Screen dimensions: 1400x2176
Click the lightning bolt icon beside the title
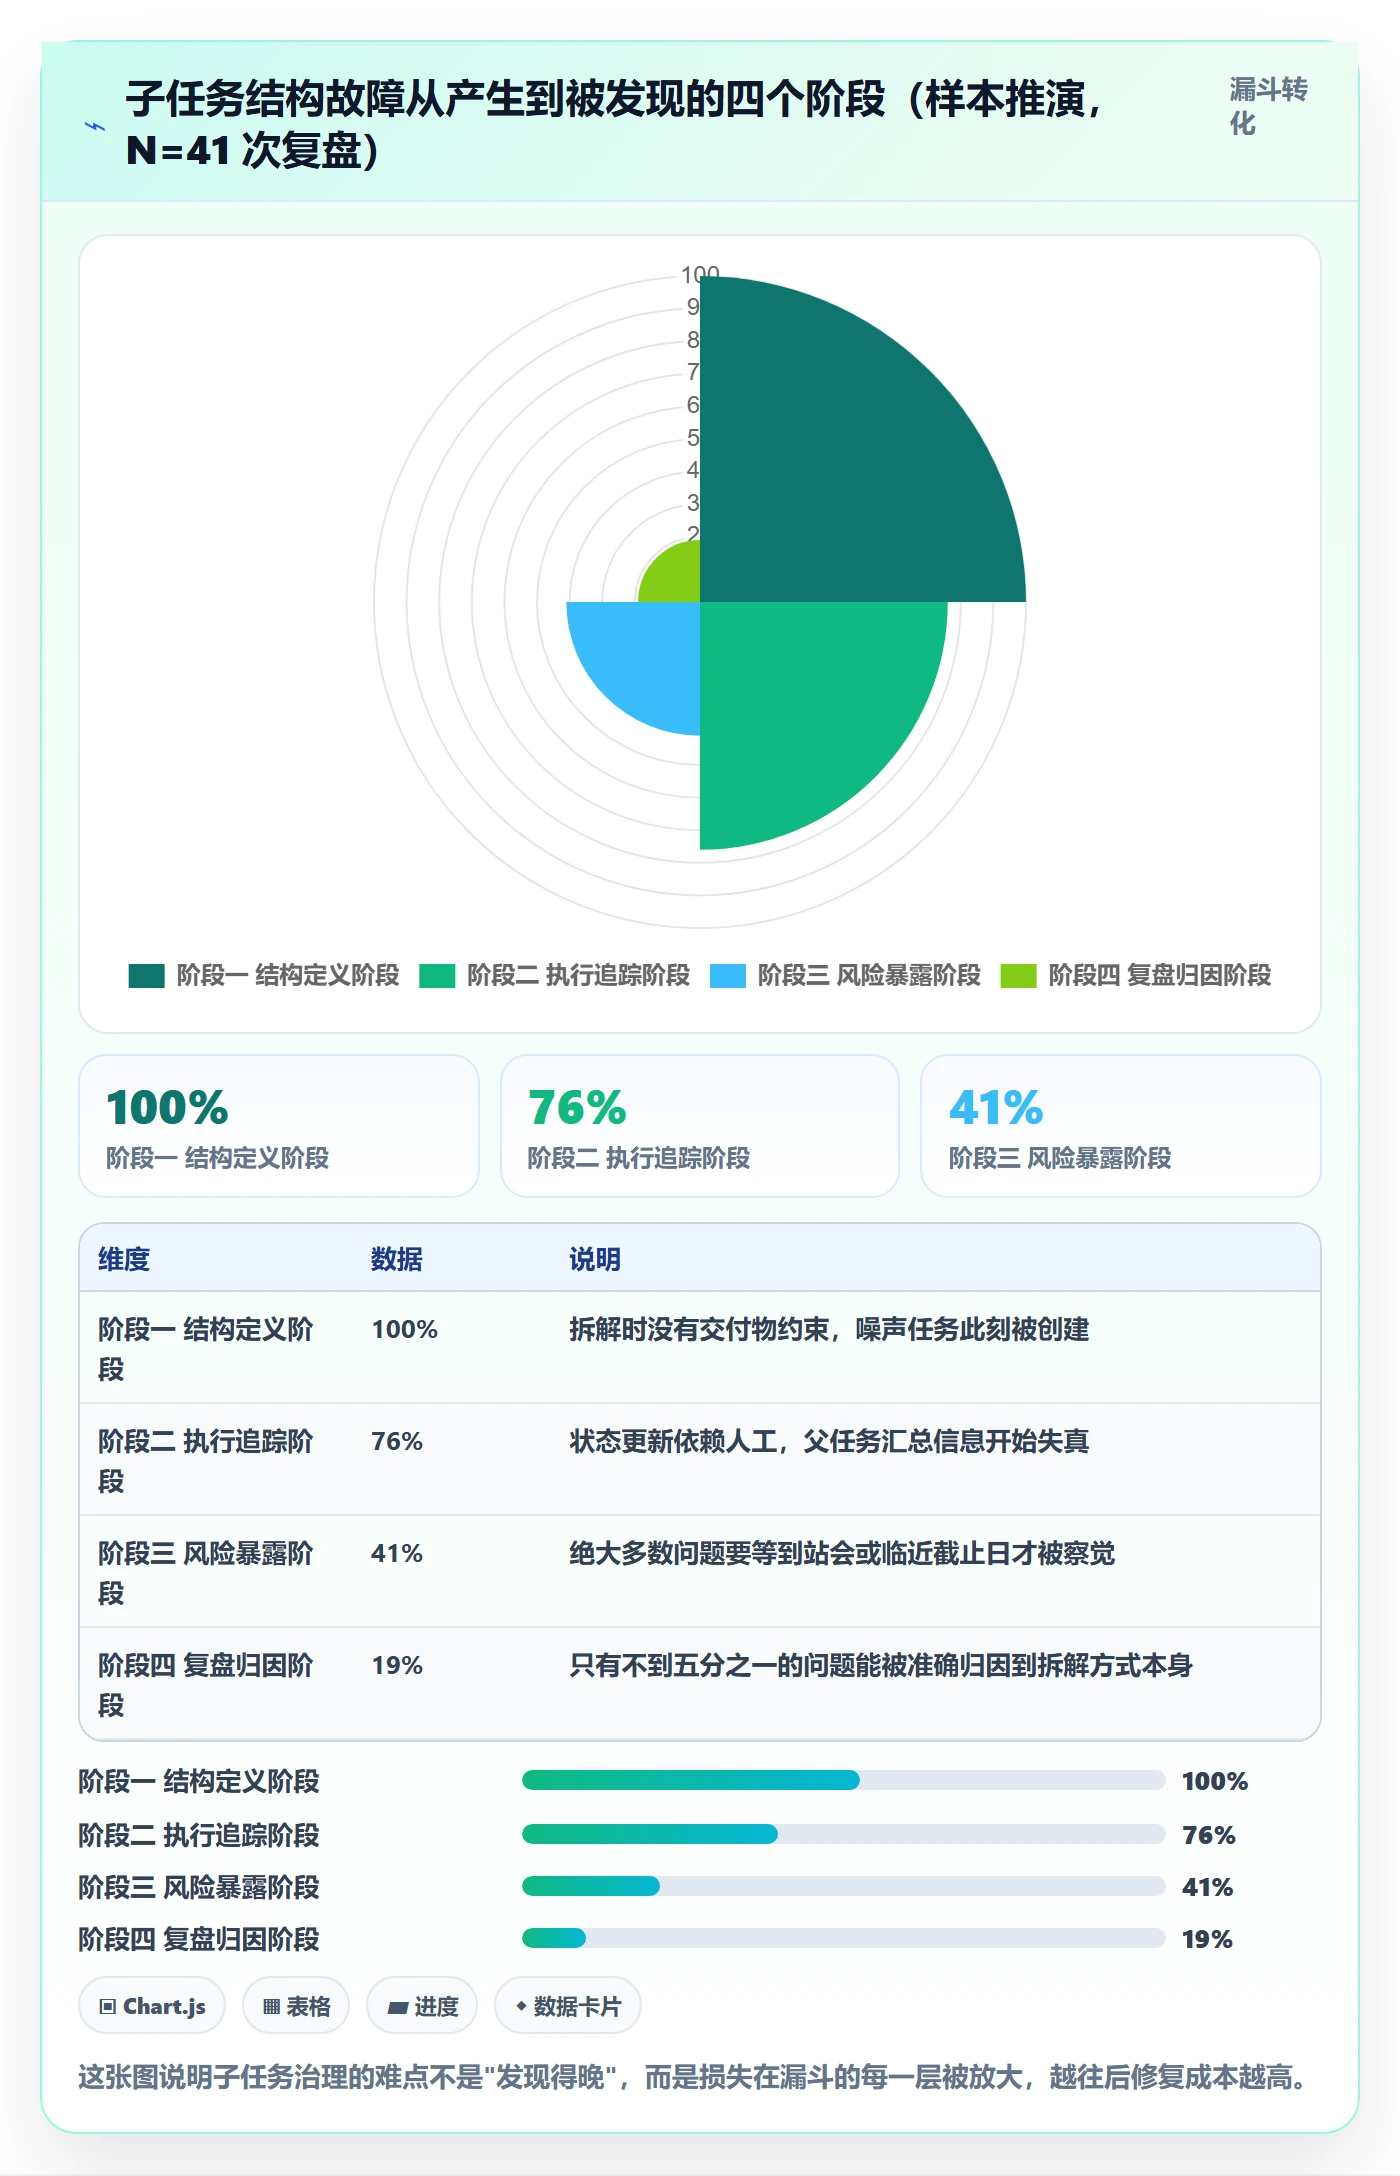pyautogui.click(x=95, y=126)
